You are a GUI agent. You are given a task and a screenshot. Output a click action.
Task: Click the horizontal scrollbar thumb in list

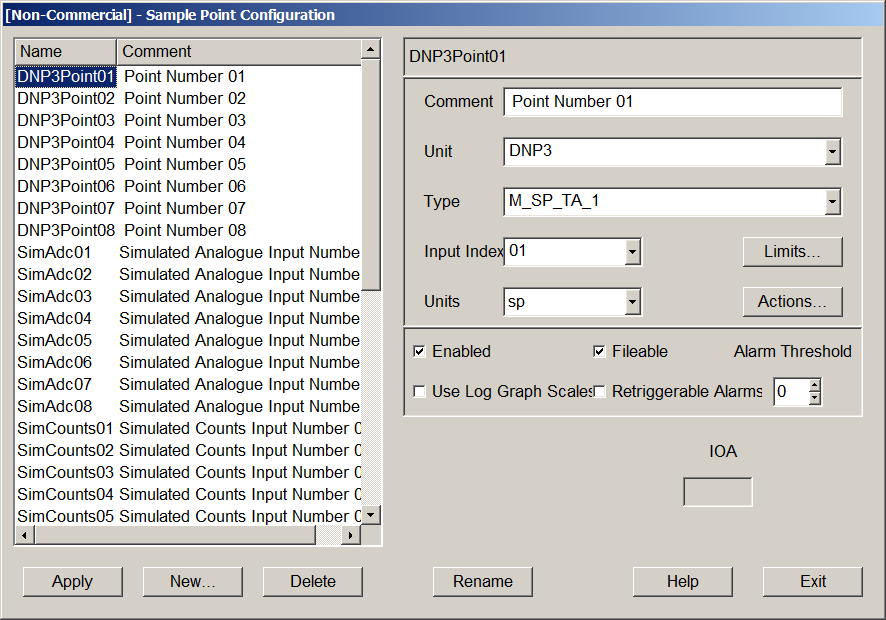(175, 535)
